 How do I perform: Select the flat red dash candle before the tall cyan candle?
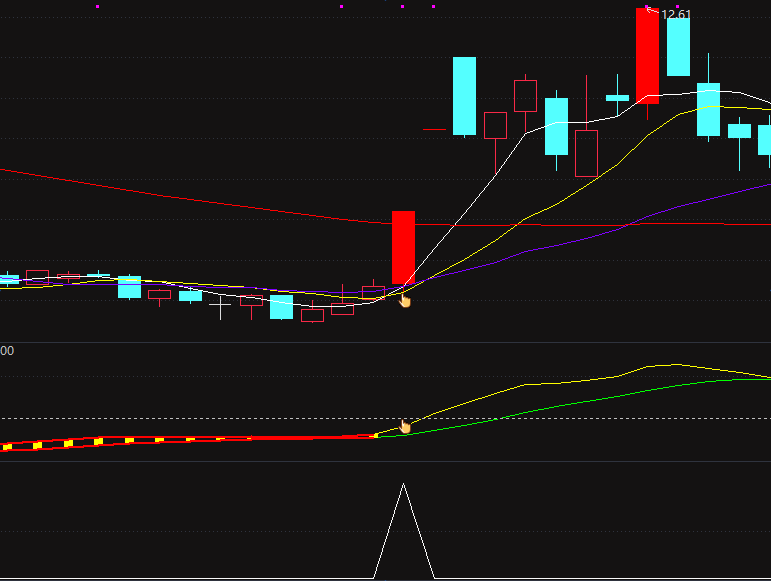434,130
